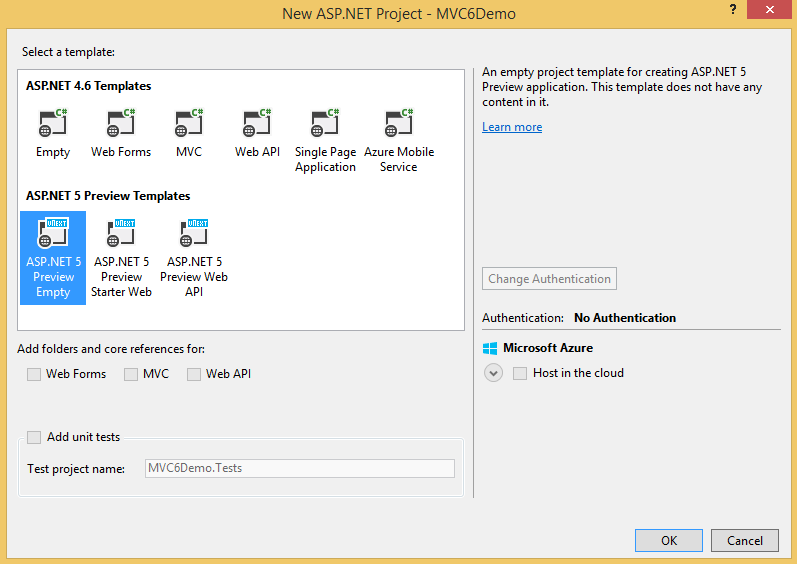The image size is (797, 564).
Task: Click the Test project name field
Action: tap(299, 468)
